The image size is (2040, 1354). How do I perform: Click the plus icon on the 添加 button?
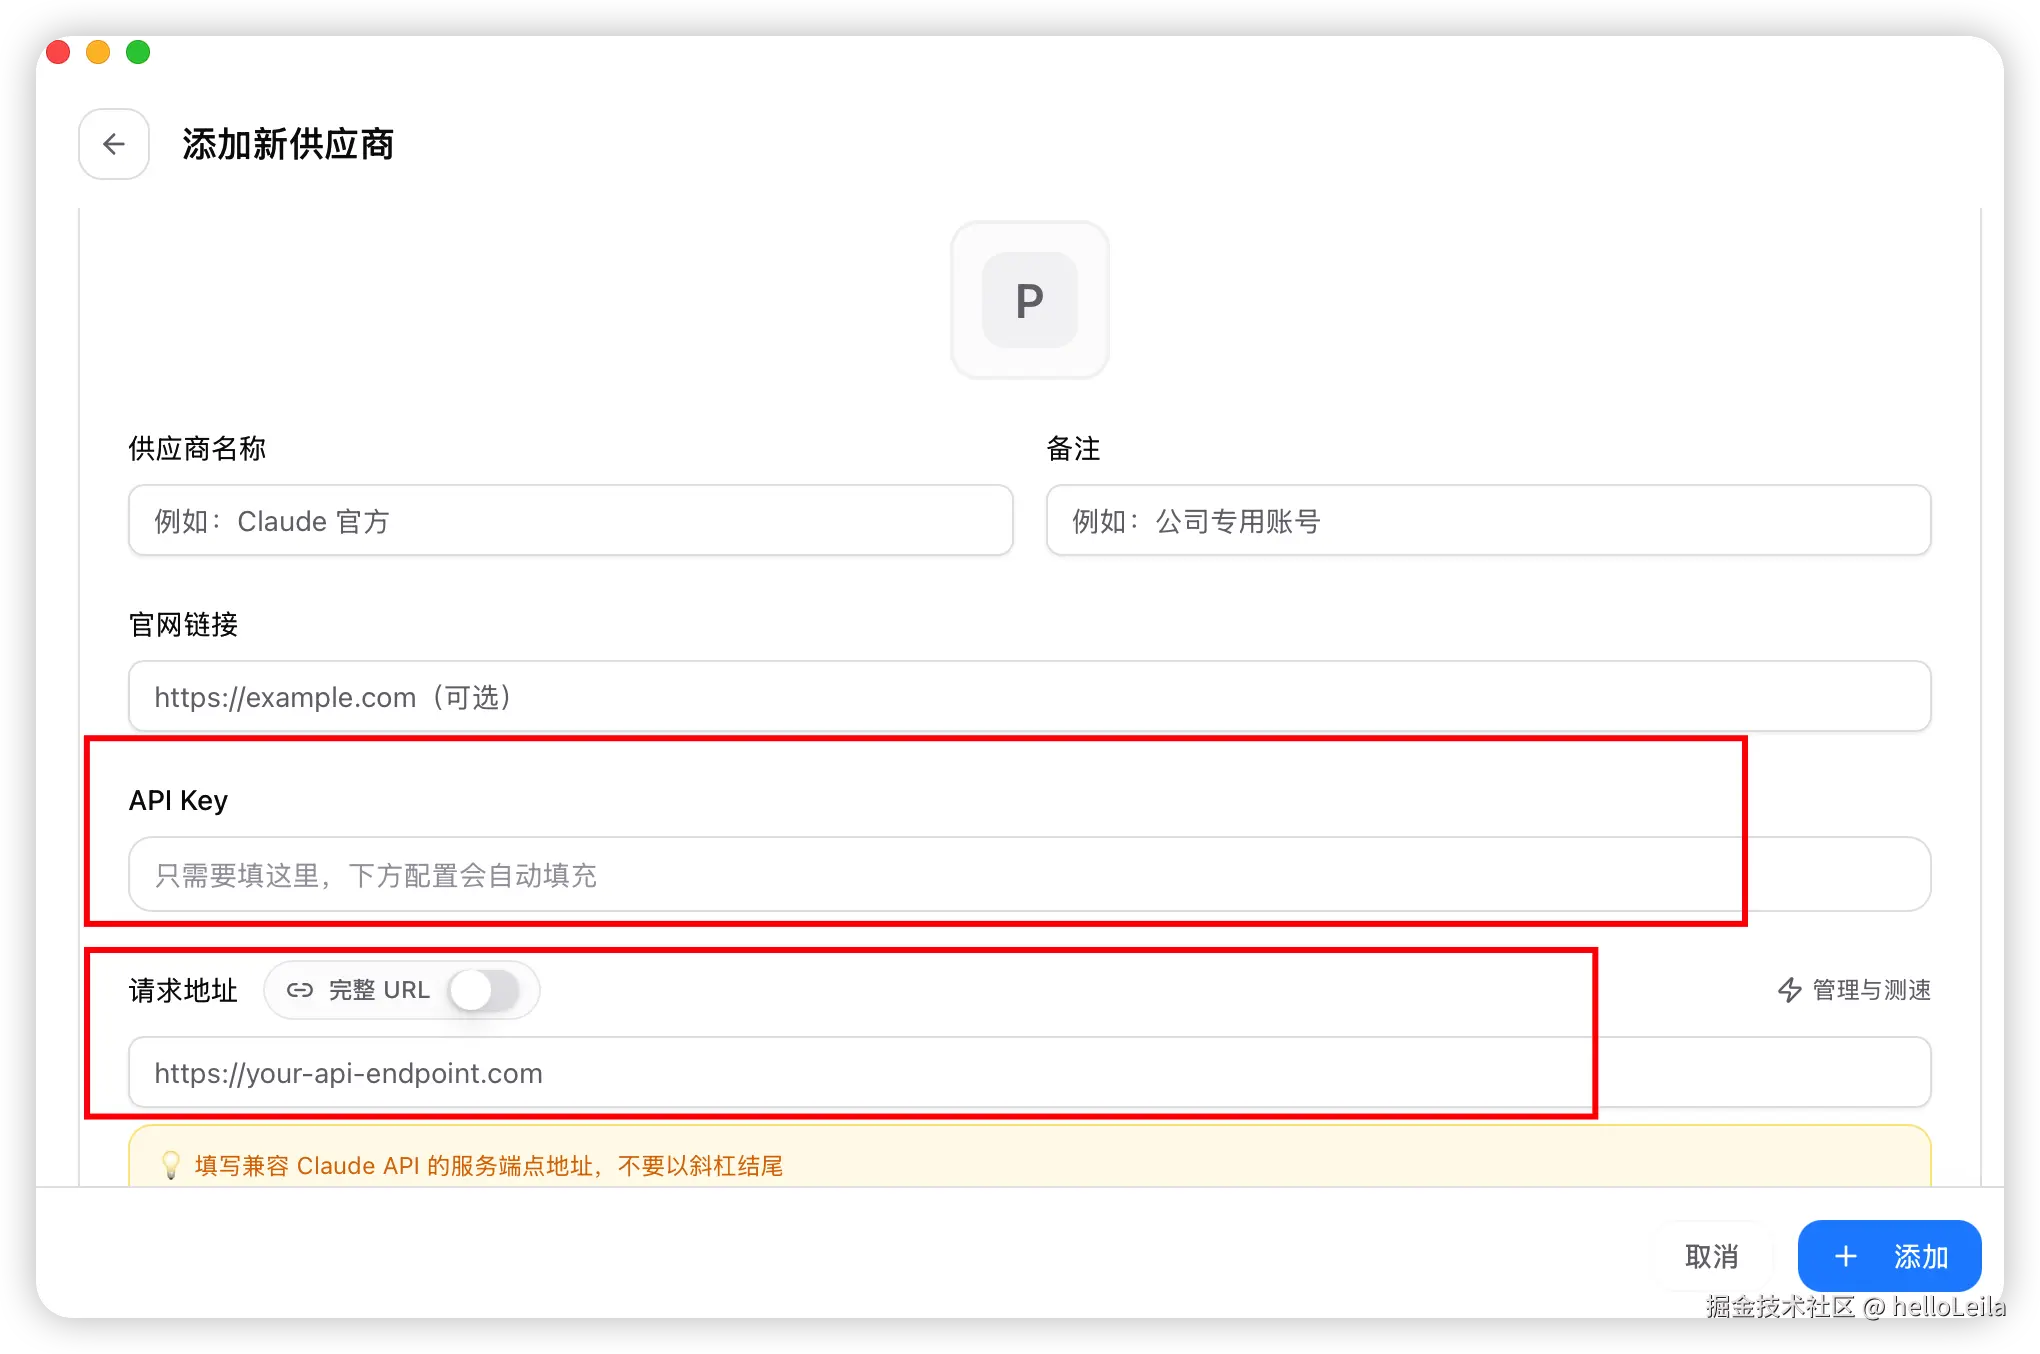tap(1846, 1256)
